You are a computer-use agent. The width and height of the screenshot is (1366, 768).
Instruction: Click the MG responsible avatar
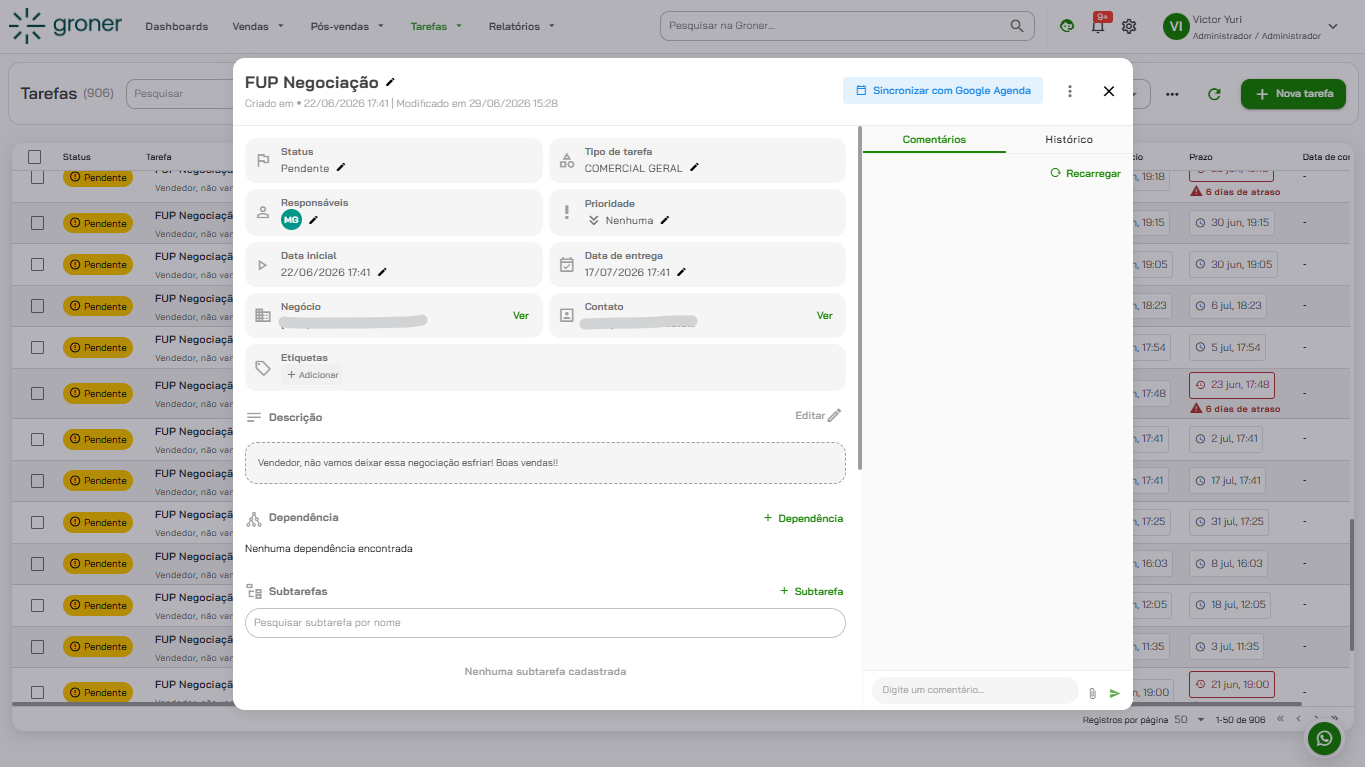[x=291, y=220]
